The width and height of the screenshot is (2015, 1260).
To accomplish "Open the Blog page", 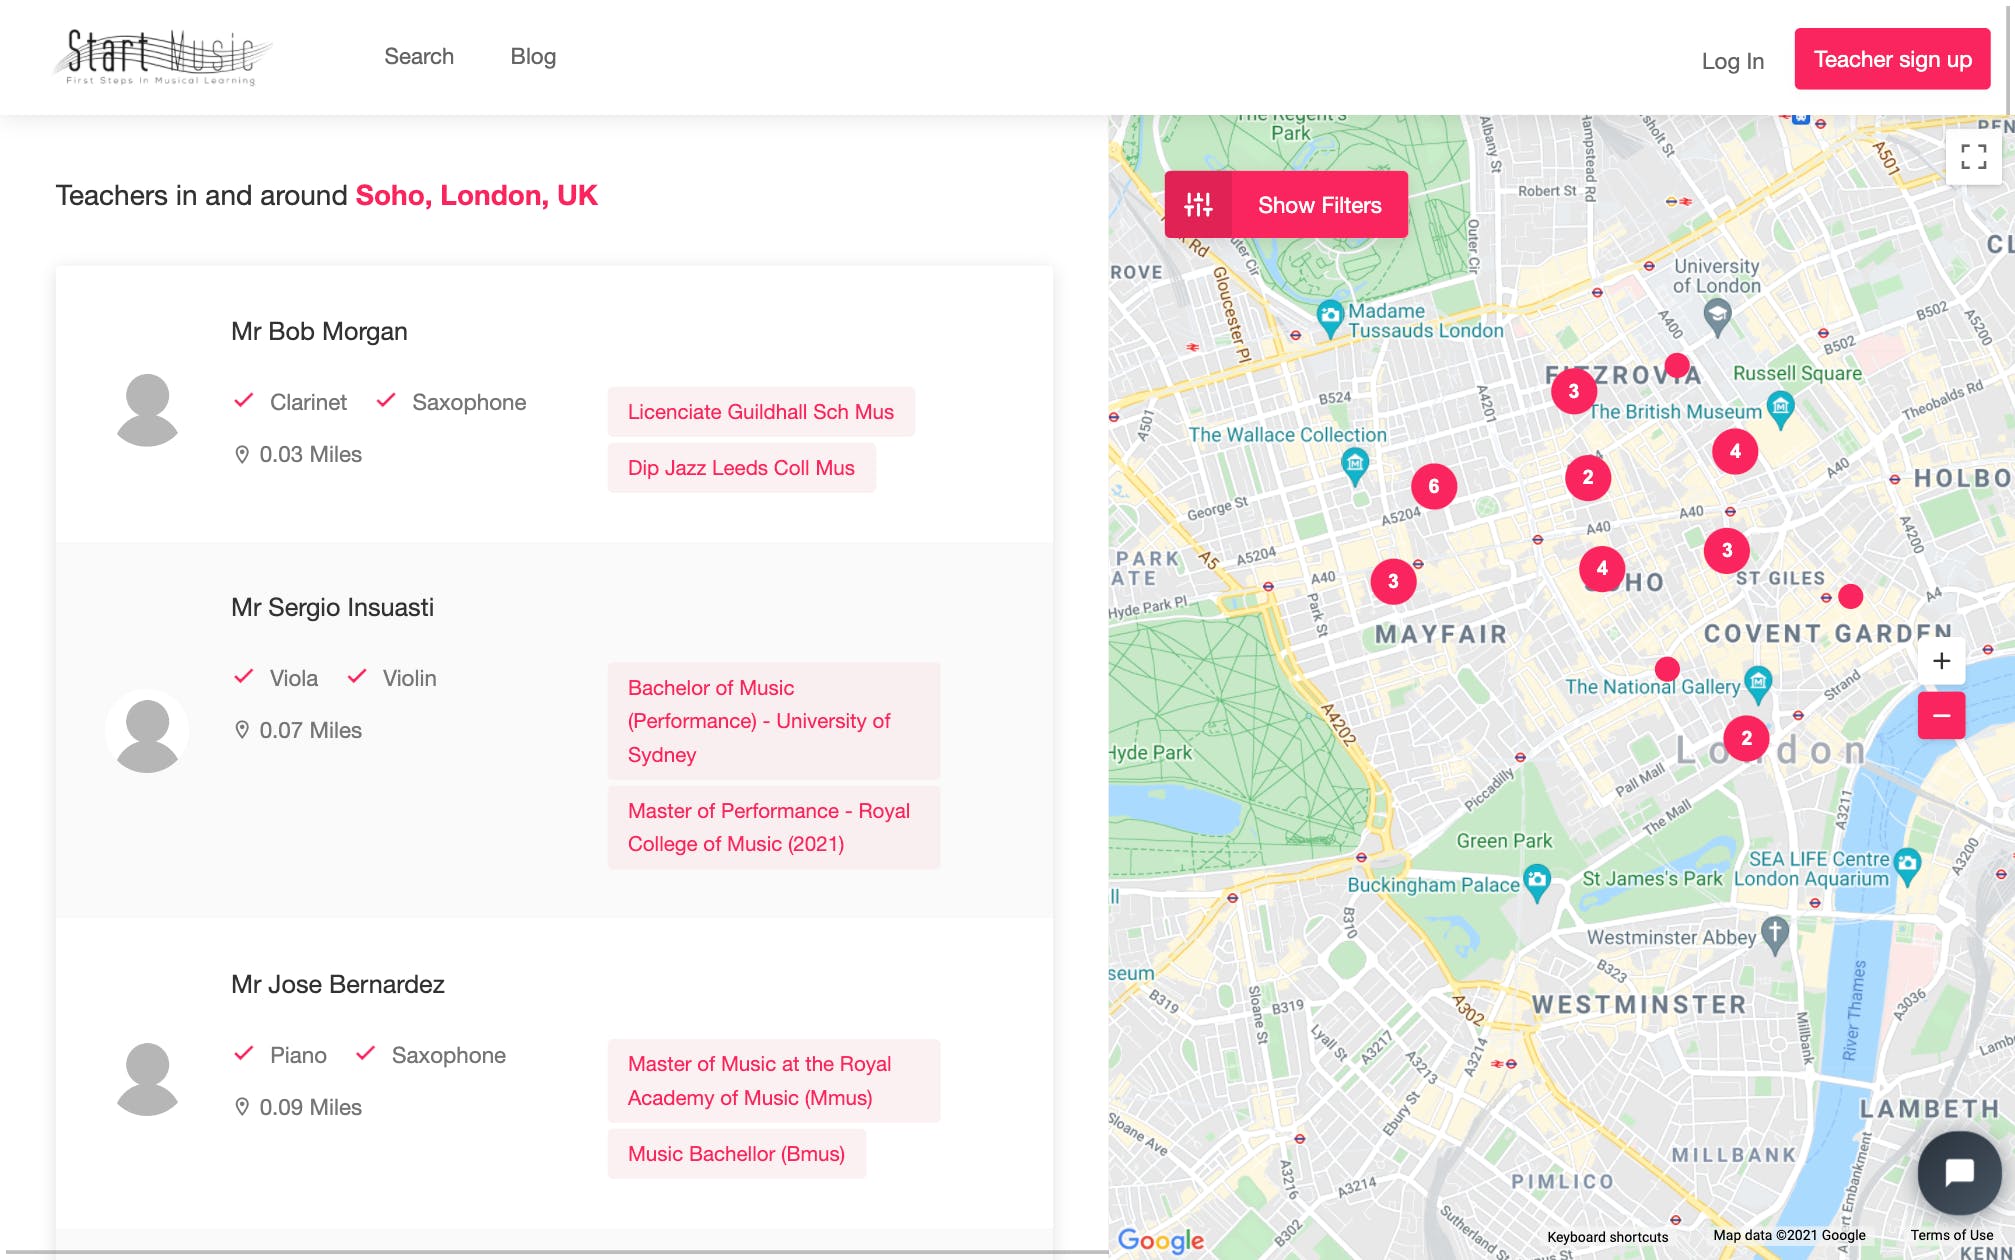I will pos(533,57).
